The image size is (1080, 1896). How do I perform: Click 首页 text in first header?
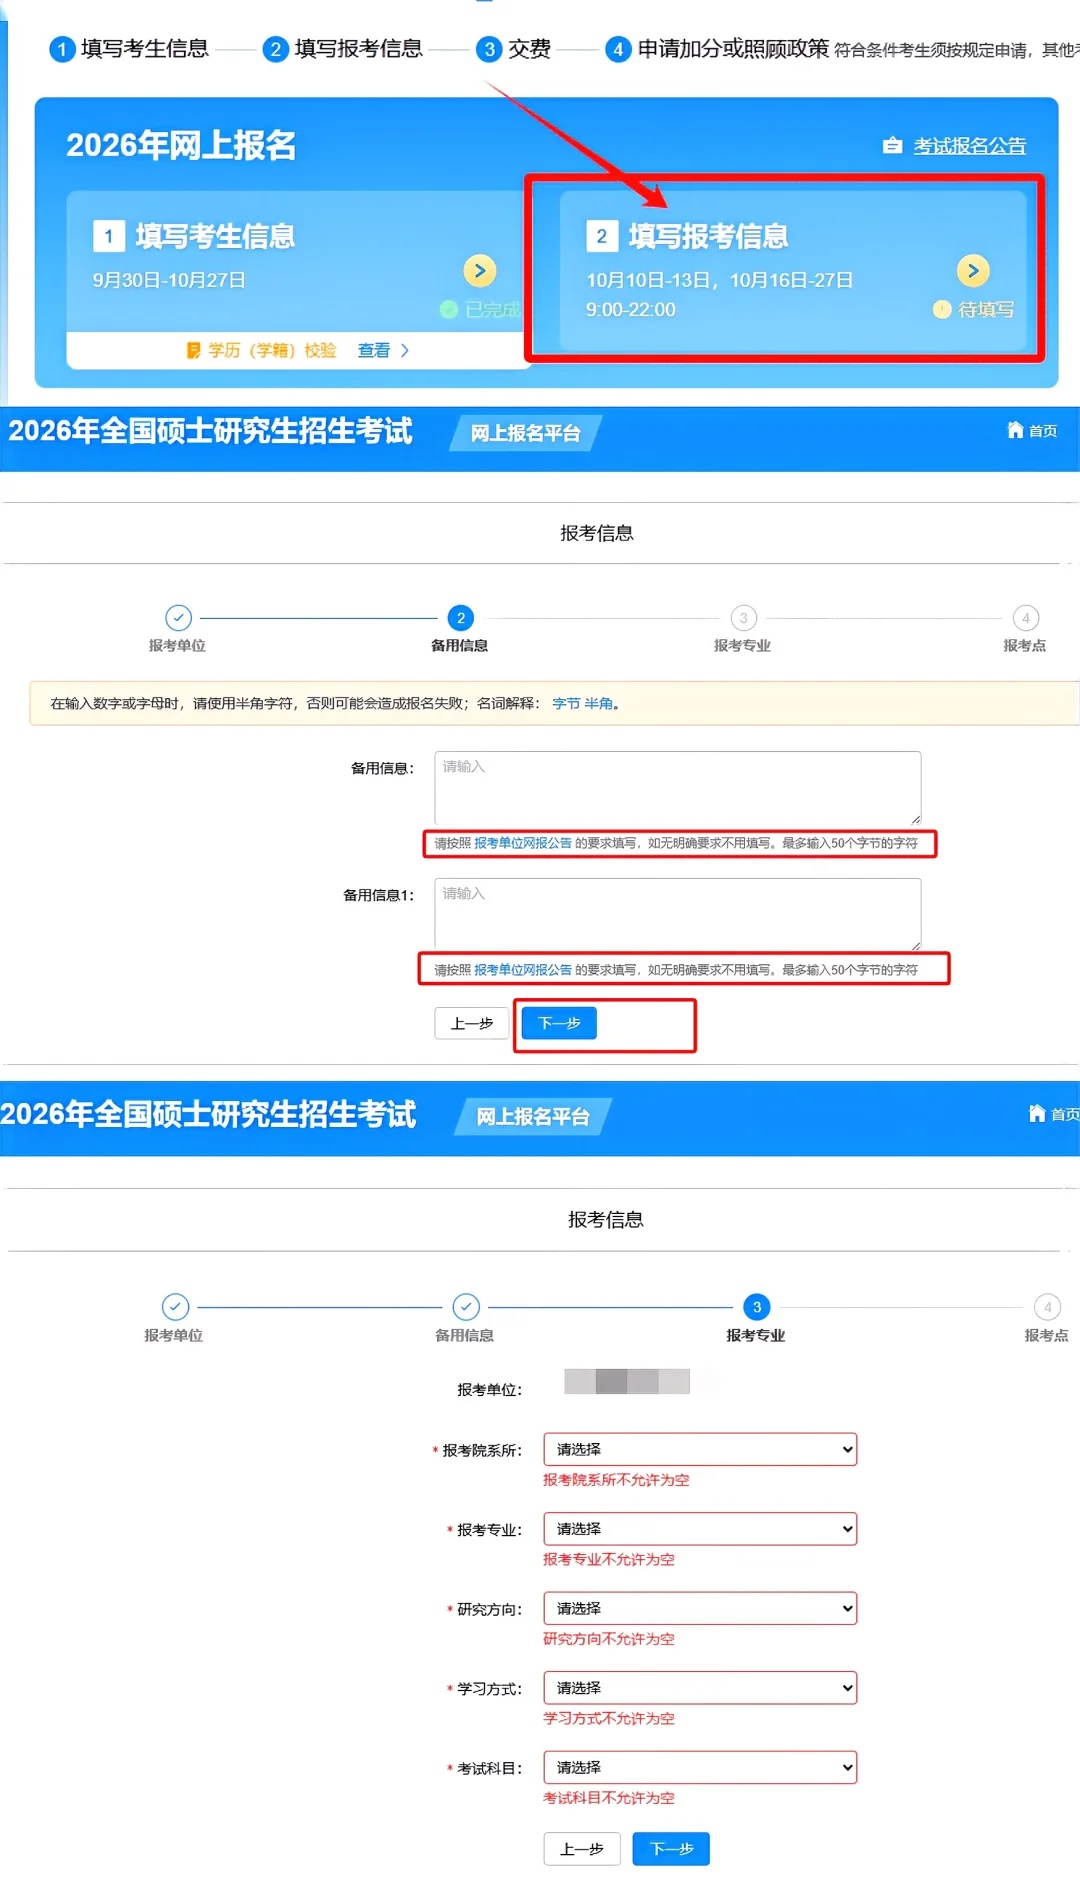[x=1043, y=431]
